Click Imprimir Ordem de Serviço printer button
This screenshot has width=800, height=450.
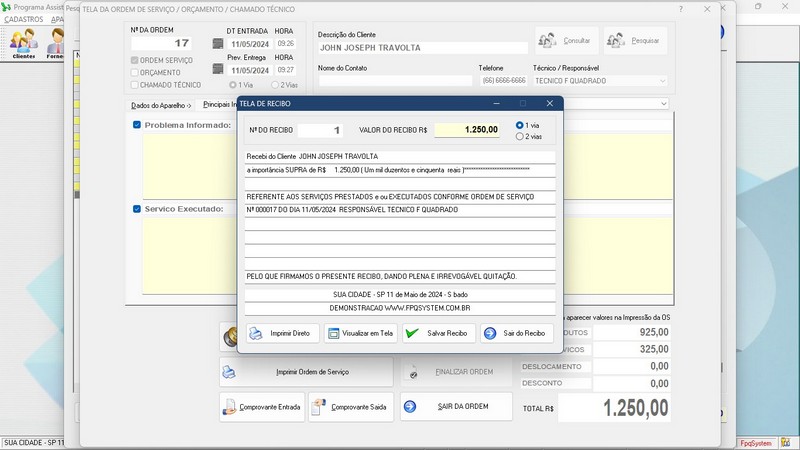[x=306, y=372]
